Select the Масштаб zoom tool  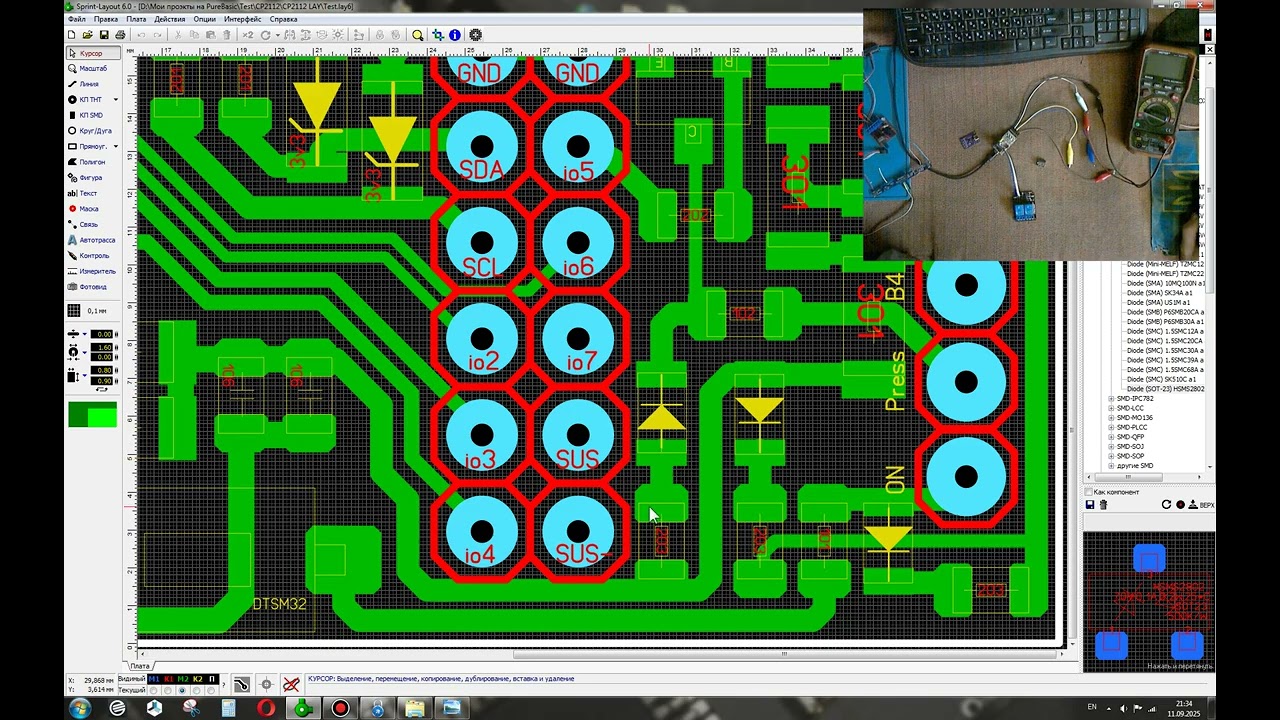click(94, 68)
